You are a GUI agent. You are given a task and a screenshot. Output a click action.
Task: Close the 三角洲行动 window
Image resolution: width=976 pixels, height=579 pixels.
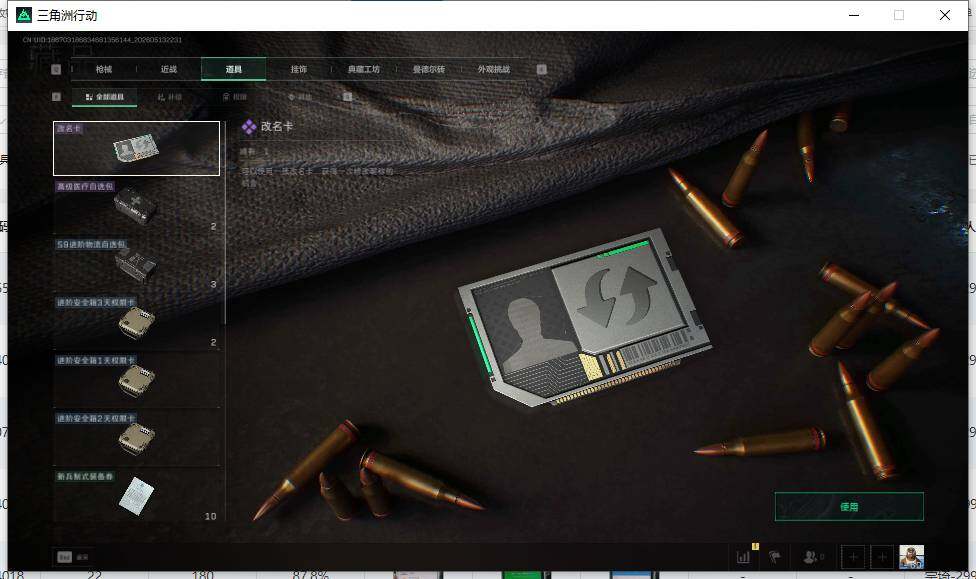945,15
